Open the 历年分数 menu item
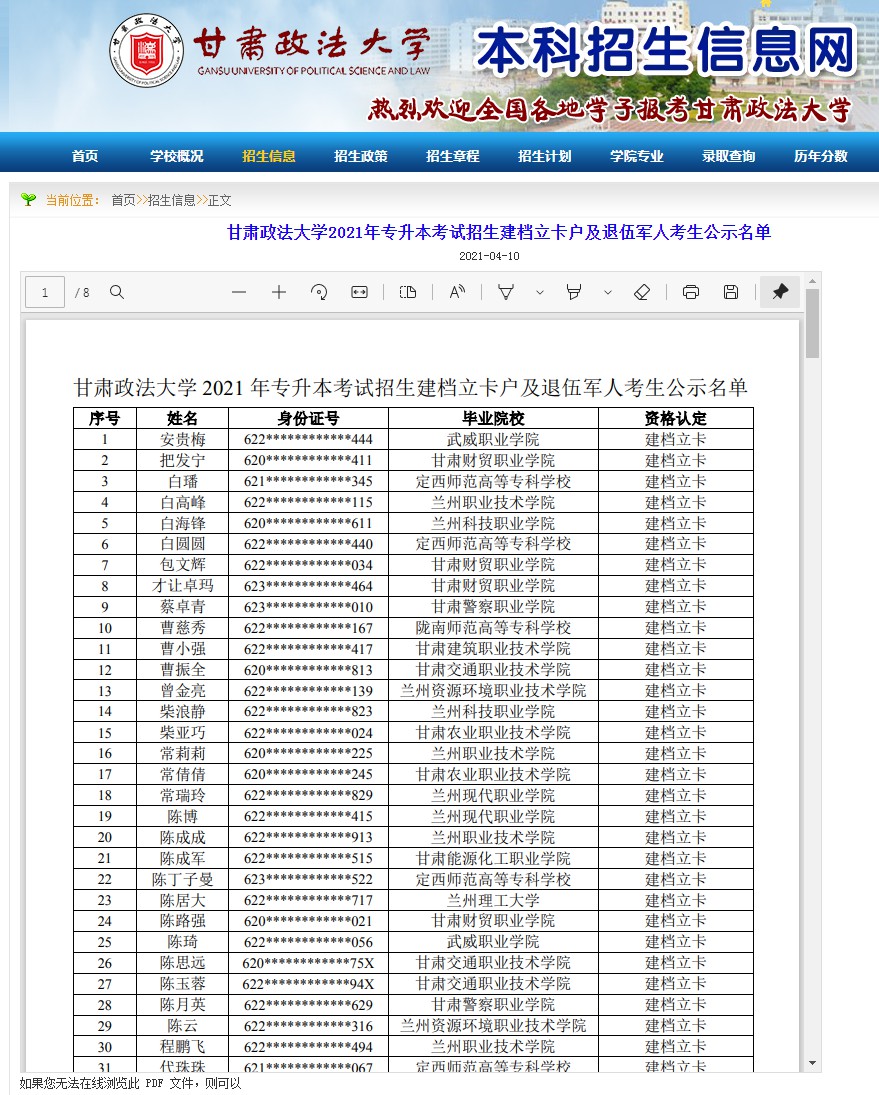879x1095 pixels. (x=821, y=156)
